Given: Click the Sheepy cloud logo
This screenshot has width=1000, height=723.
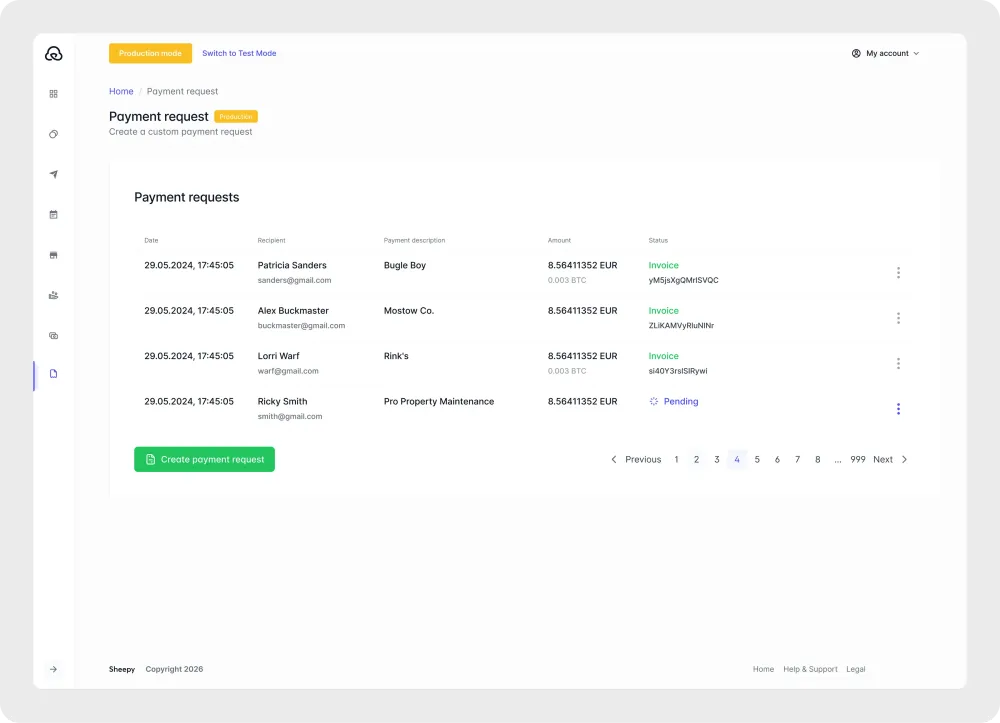Looking at the screenshot, I should tap(54, 54).
